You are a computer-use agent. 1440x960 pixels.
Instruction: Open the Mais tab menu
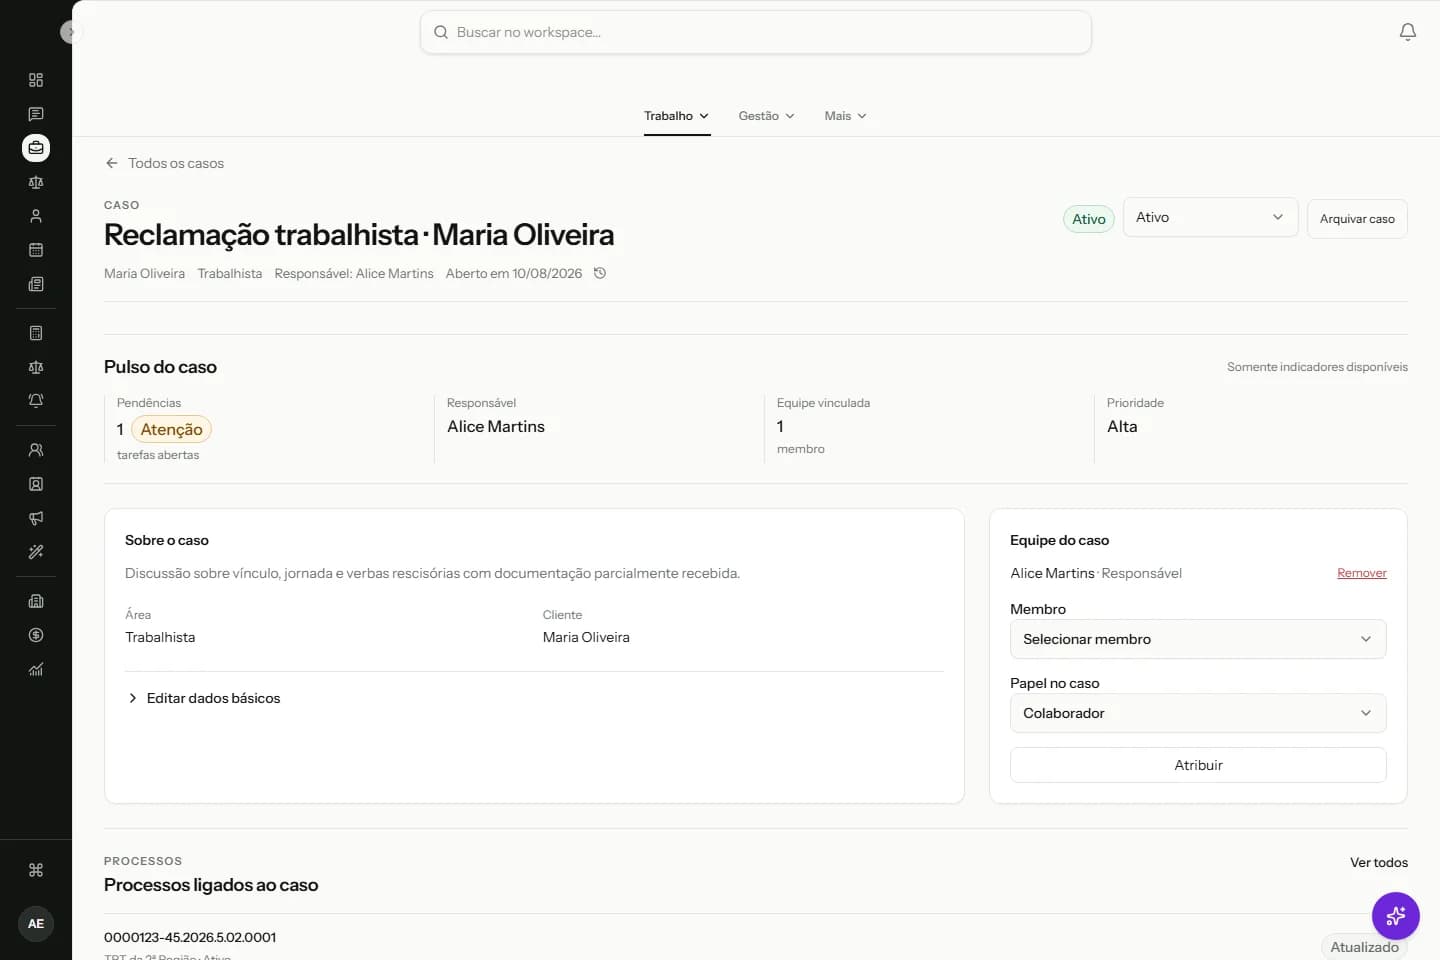(846, 116)
